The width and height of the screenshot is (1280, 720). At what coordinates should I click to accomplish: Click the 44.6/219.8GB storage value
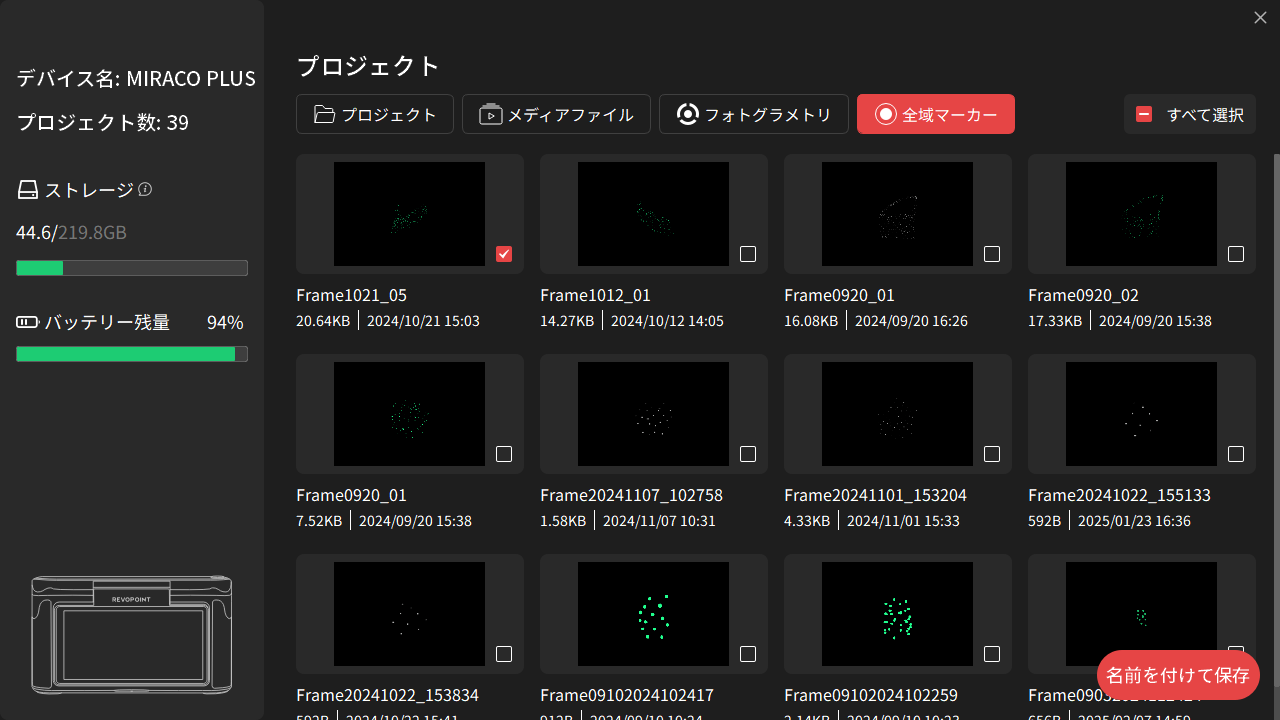coord(71,232)
